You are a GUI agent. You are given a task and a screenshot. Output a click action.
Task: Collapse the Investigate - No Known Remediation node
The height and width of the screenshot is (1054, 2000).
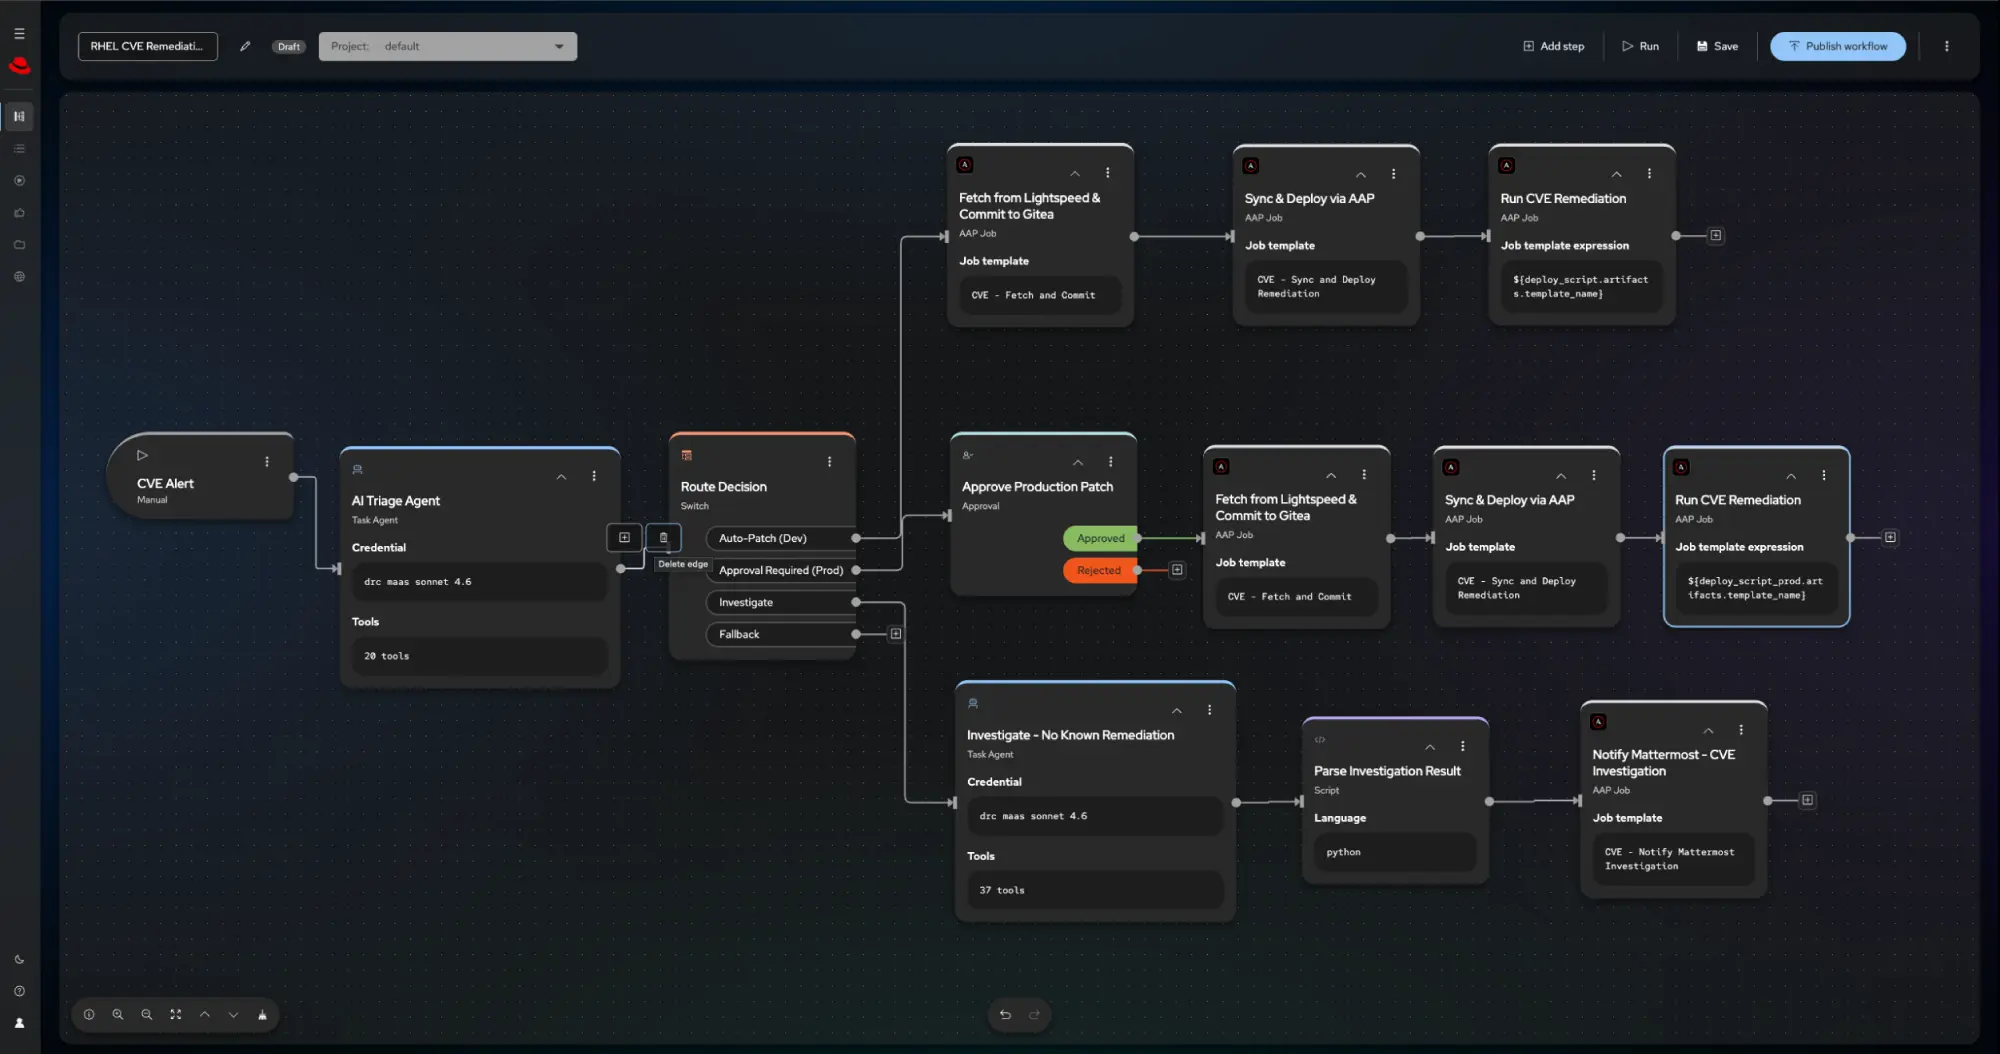coord(1176,711)
